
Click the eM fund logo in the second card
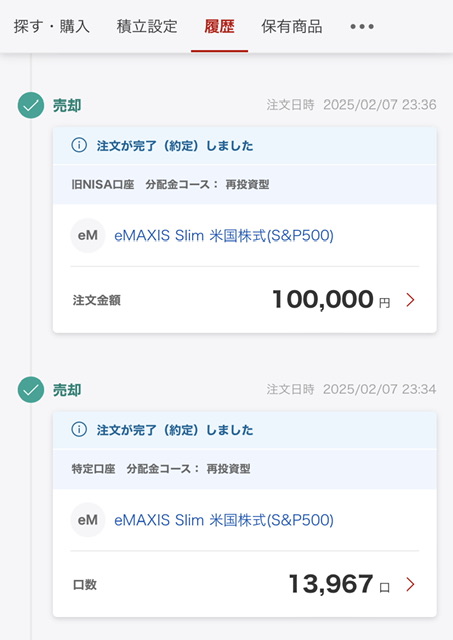88,520
